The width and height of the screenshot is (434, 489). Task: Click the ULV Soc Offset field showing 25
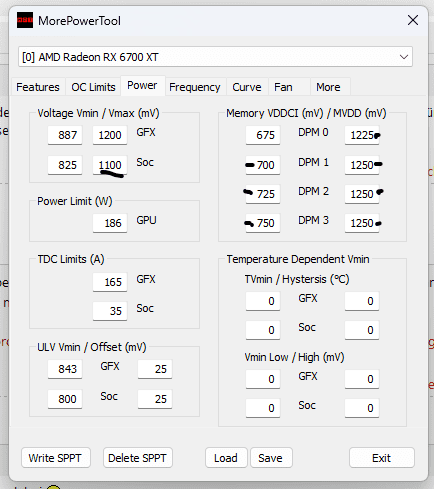(155, 399)
